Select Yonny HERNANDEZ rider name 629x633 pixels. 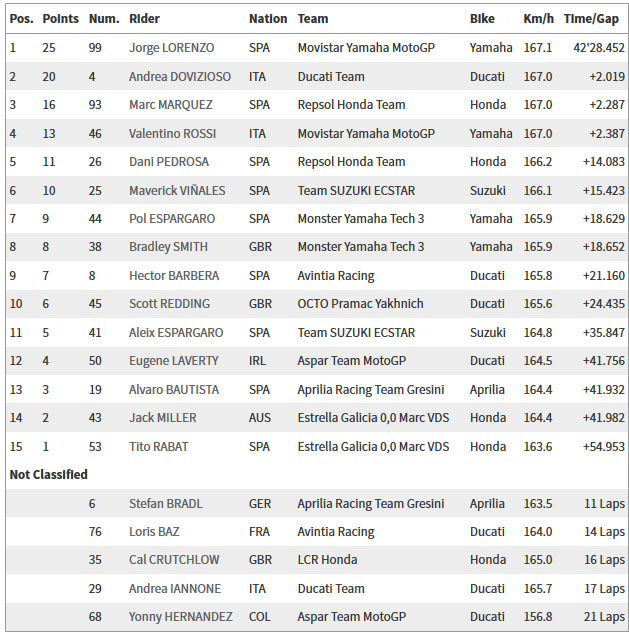pos(181,617)
